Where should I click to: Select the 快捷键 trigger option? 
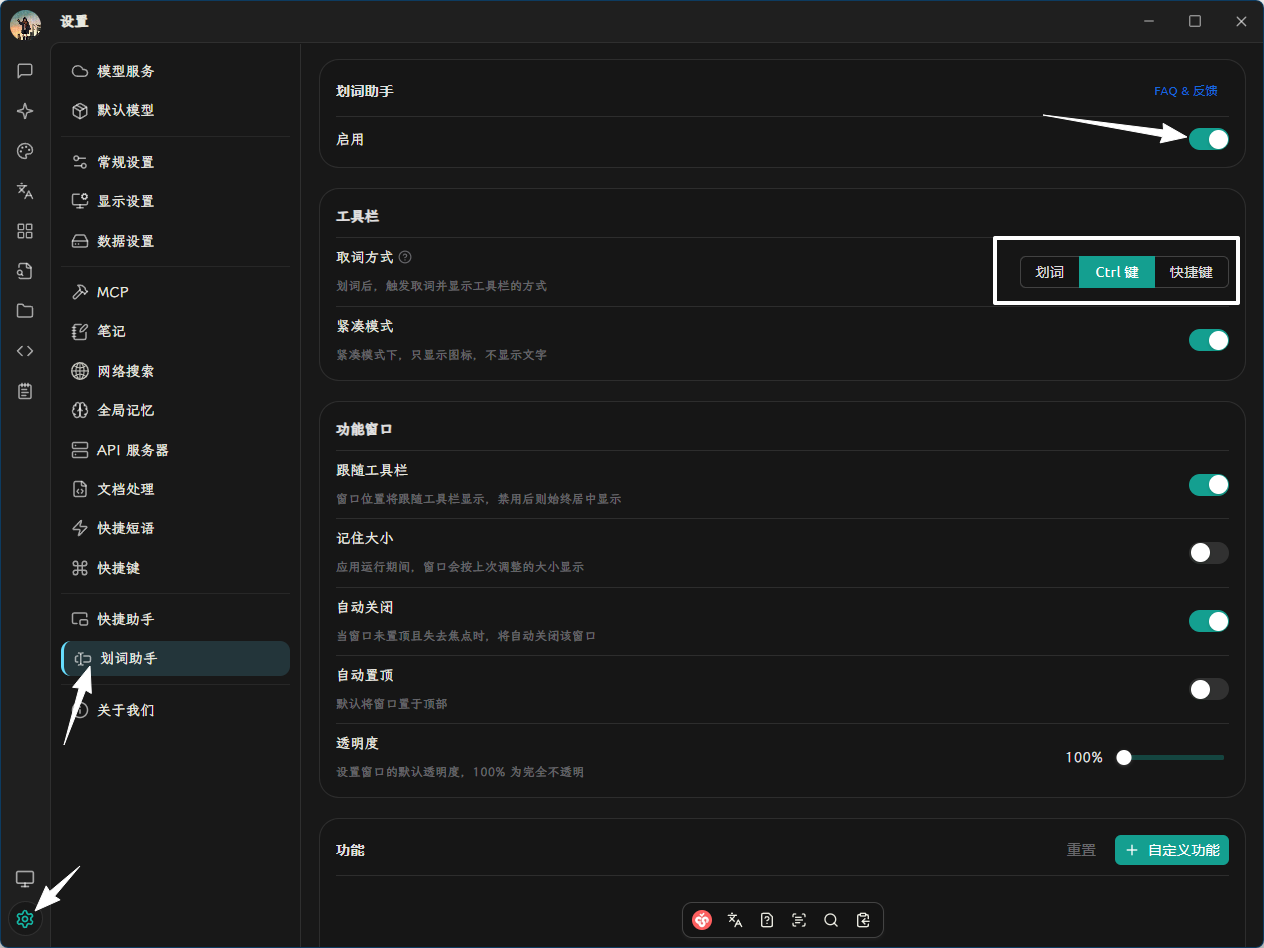pyautogui.click(x=1191, y=272)
